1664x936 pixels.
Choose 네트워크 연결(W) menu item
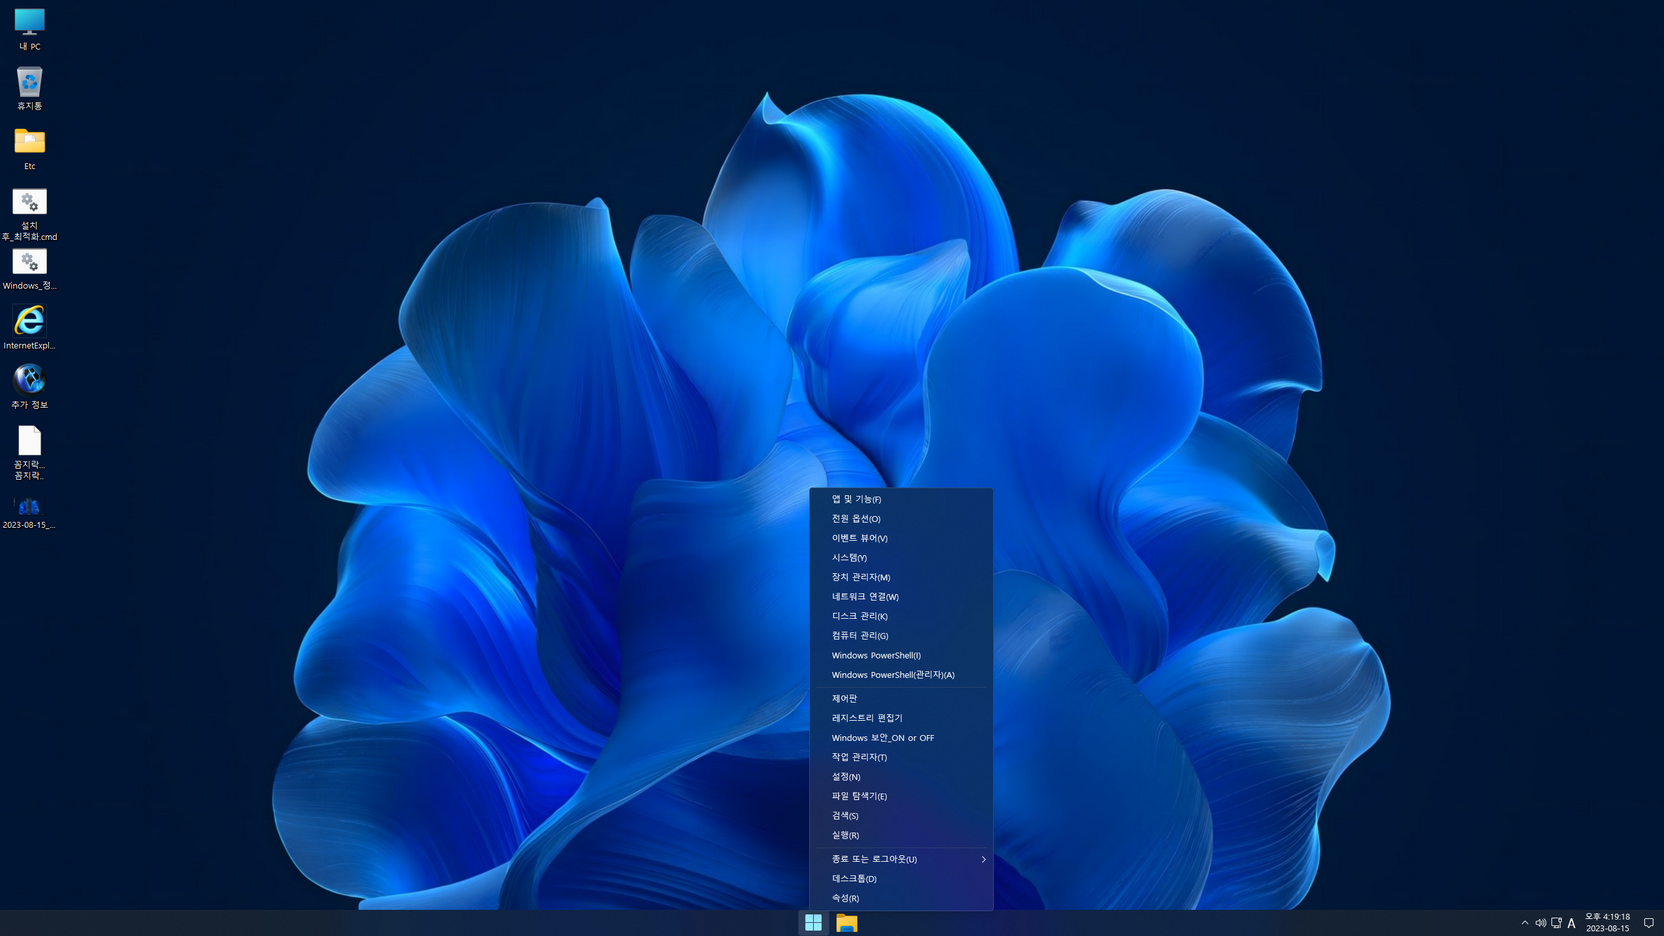click(901, 597)
